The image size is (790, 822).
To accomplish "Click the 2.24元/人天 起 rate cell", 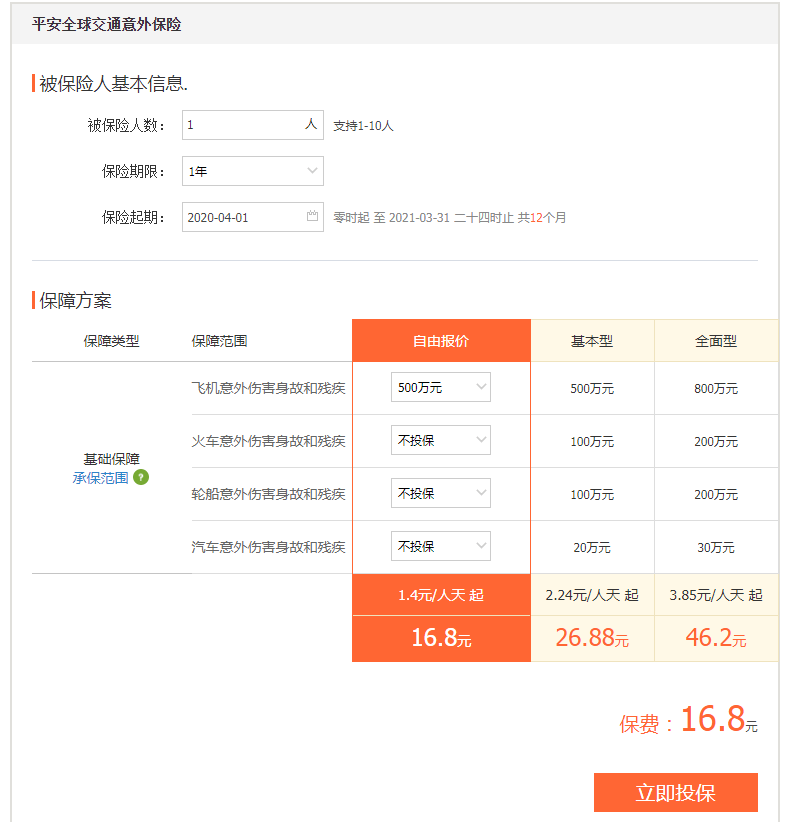I will tap(592, 595).
